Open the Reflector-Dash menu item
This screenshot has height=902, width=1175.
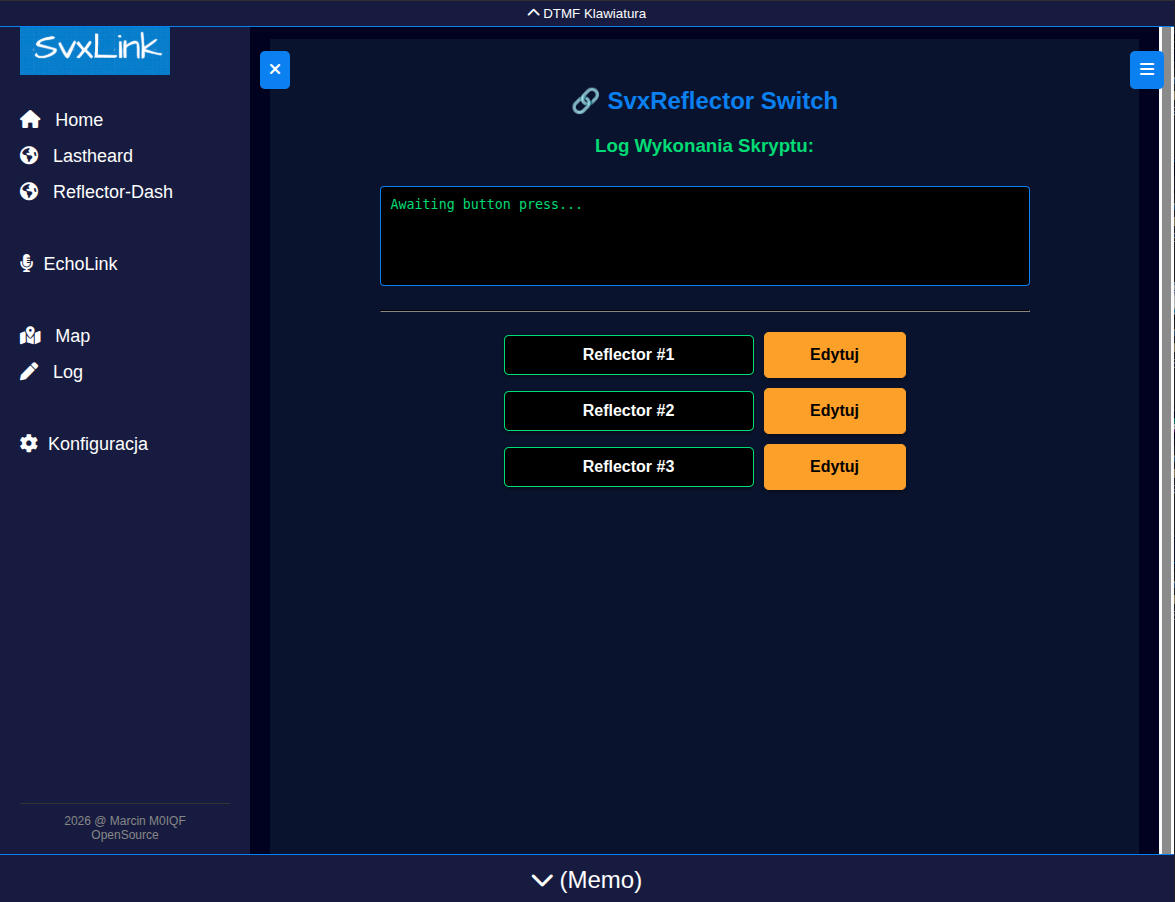coord(112,192)
